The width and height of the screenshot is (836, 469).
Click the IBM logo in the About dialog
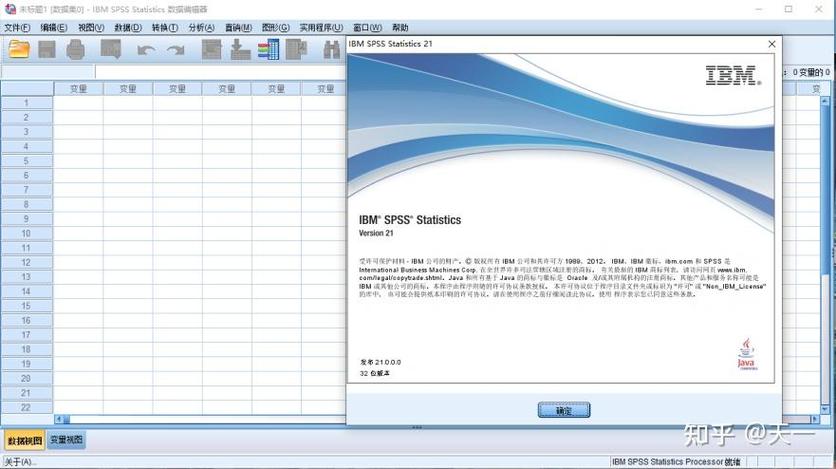[x=733, y=76]
